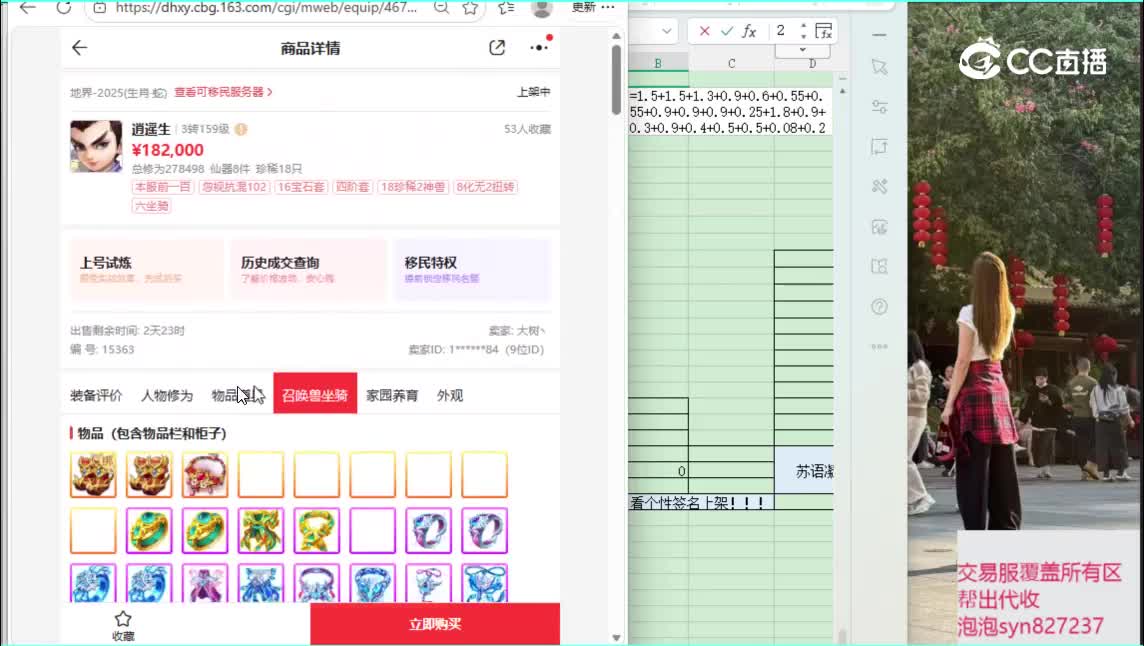
Task: Expand the formula bar chevron
Action: point(803,50)
